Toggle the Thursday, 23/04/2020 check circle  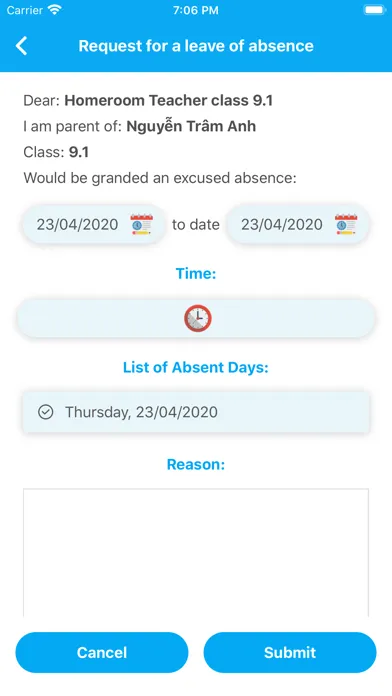[46, 412]
